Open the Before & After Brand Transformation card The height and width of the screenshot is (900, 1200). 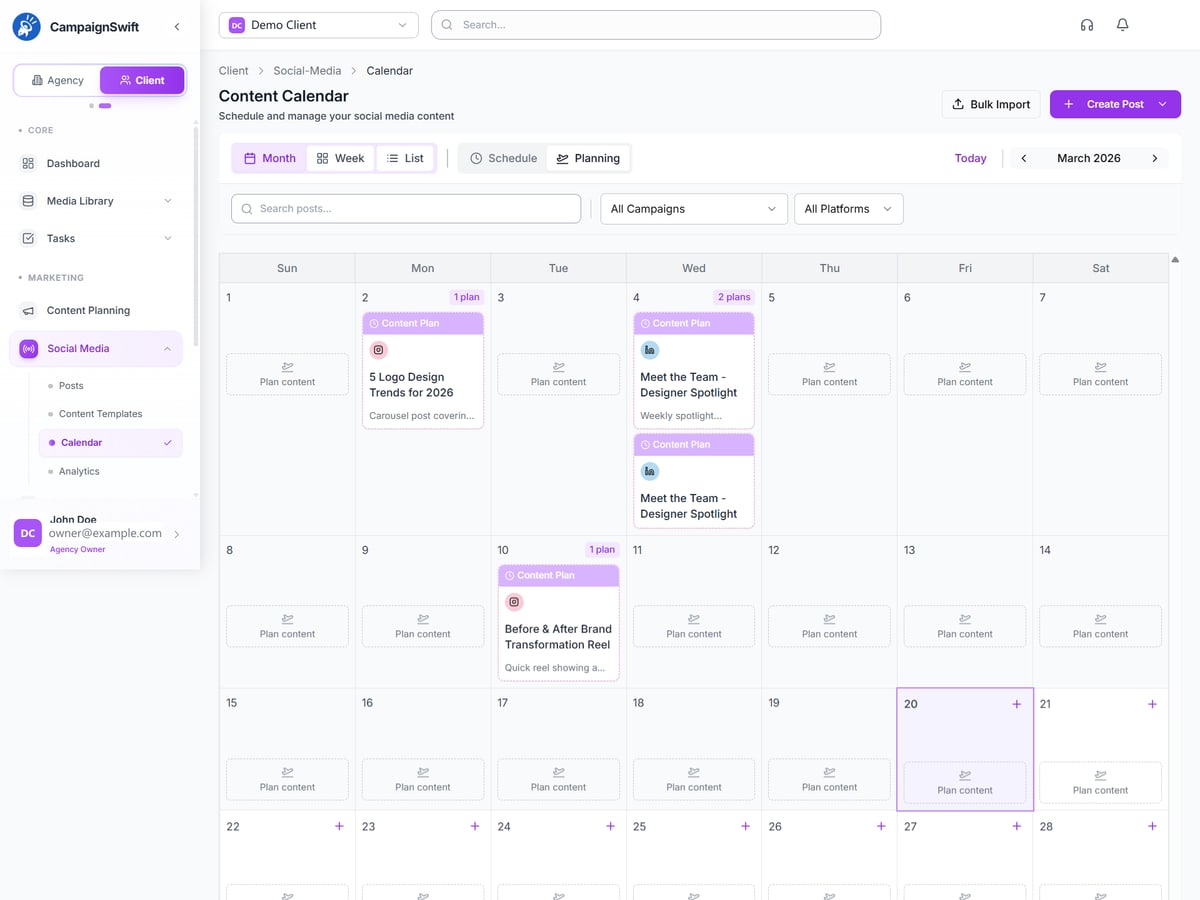[558, 623]
